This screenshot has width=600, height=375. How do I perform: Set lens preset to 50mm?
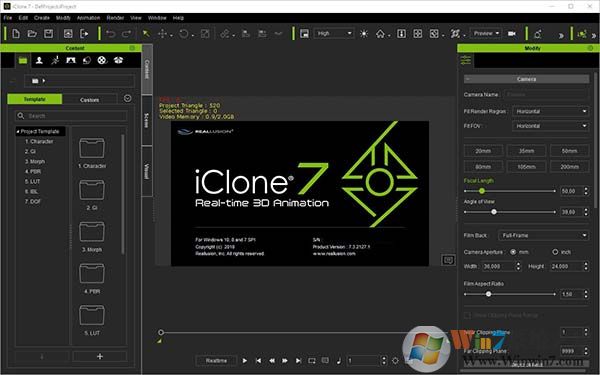pyautogui.click(x=569, y=151)
